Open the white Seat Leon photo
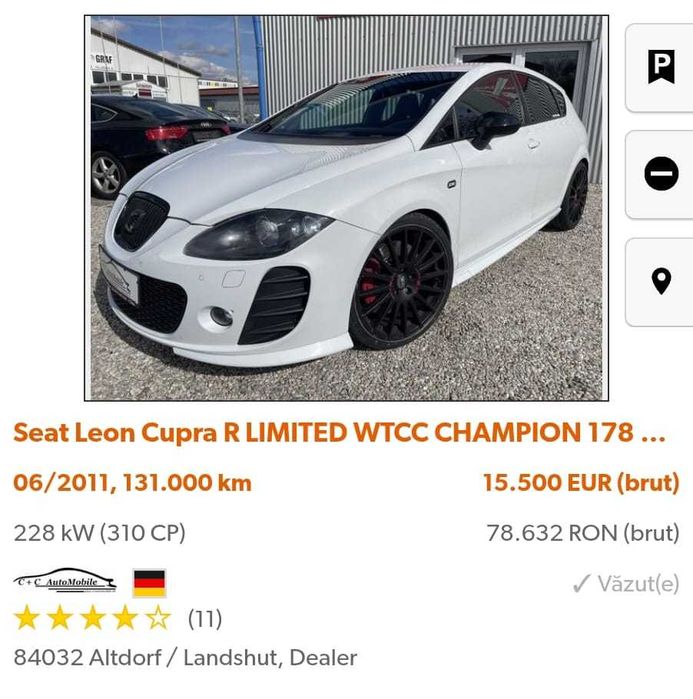The width and height of the screenshot is (693, 699). (x=346, y=208)
